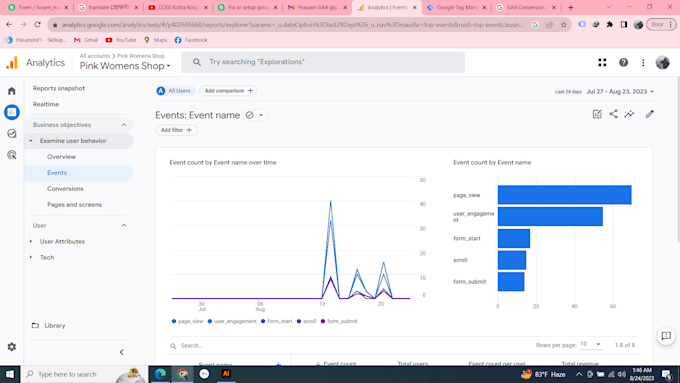
Task: Click the Windows taskbar search box
Action: 85,374
